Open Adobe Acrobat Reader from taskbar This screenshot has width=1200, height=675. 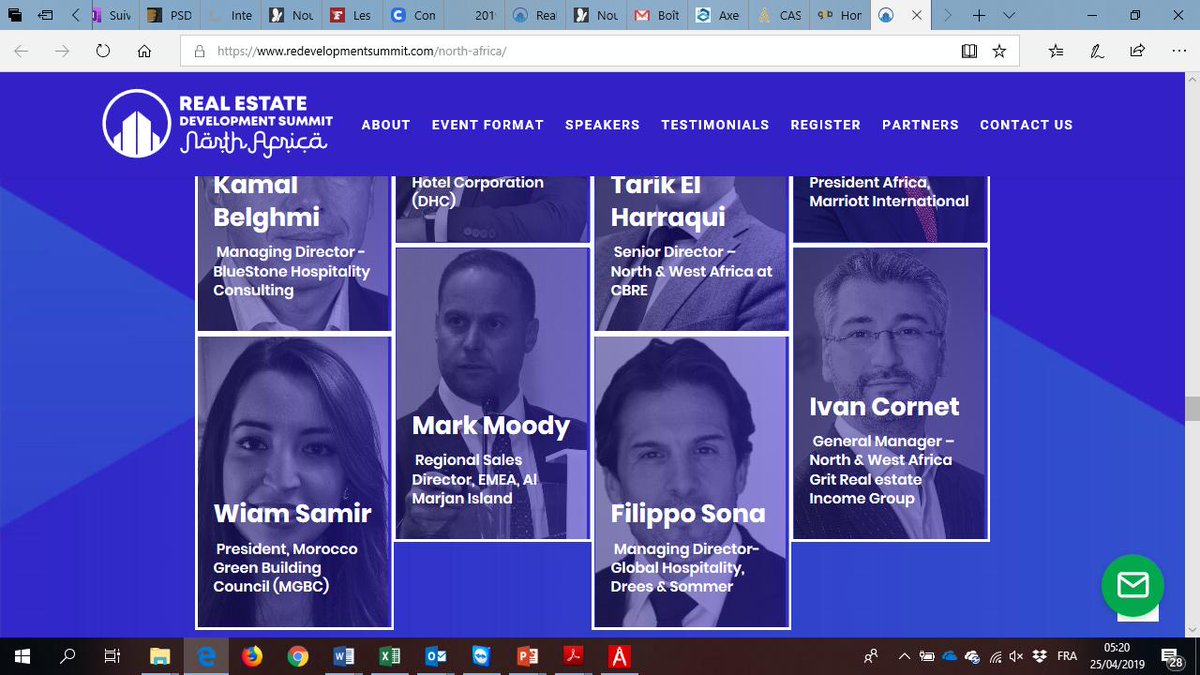pos(574,656)
